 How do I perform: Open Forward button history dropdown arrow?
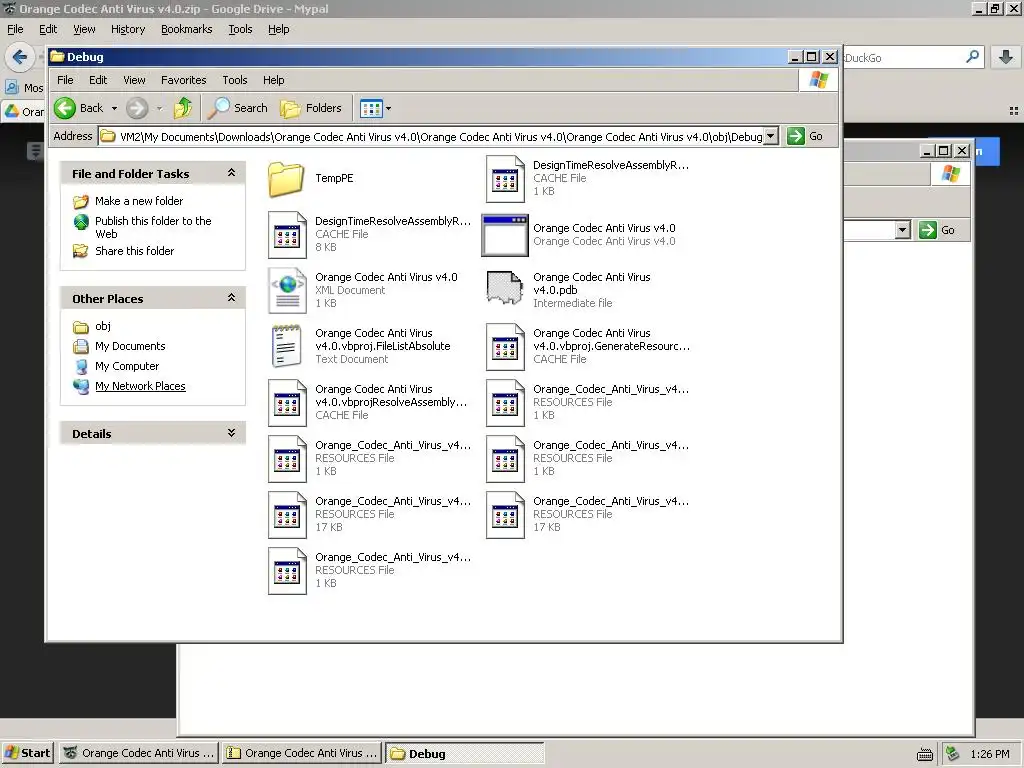[159, 108]
